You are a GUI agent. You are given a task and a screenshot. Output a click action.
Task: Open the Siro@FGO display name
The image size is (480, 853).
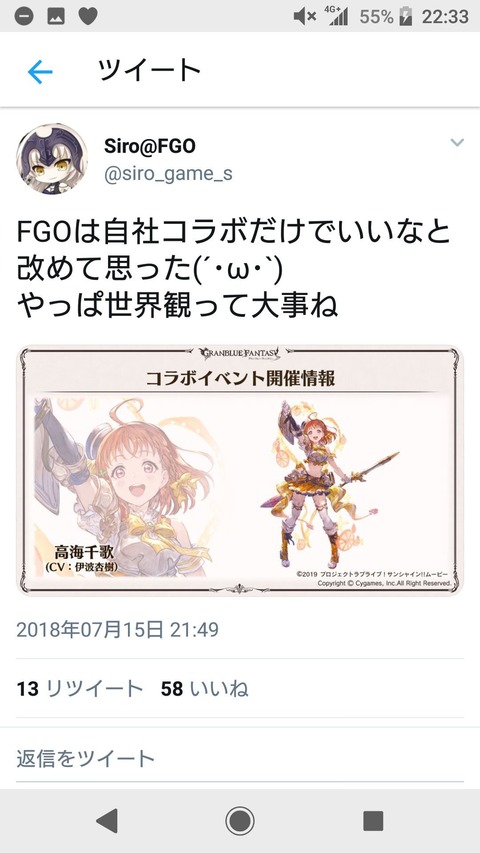(150, 146)
